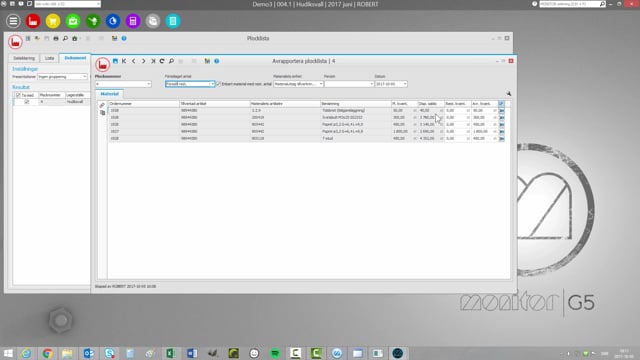The height and width of the screenshot is (360, 640).
Task: Click the Plocknummer column header in Resultat
Action: 52,95
